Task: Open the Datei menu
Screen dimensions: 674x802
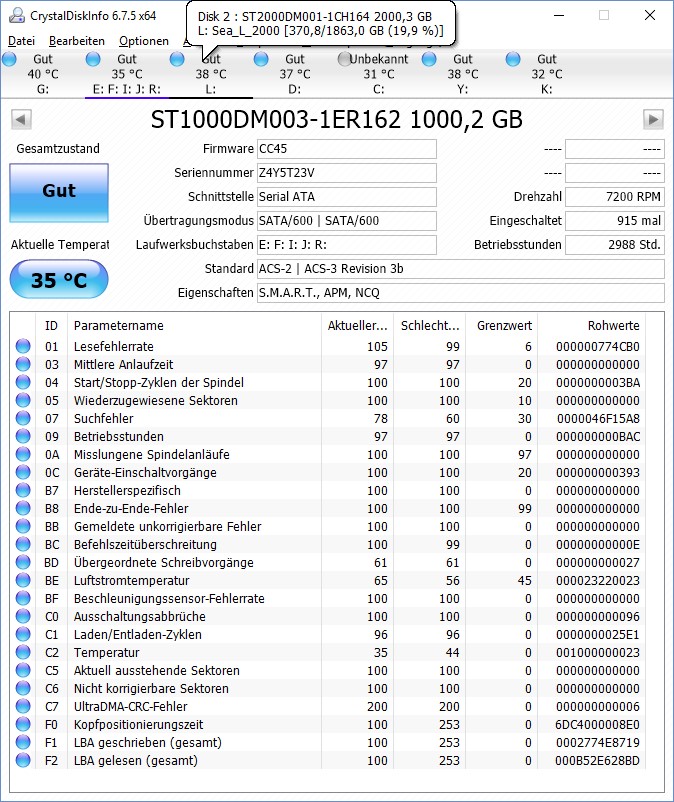Action: (21, 41)
